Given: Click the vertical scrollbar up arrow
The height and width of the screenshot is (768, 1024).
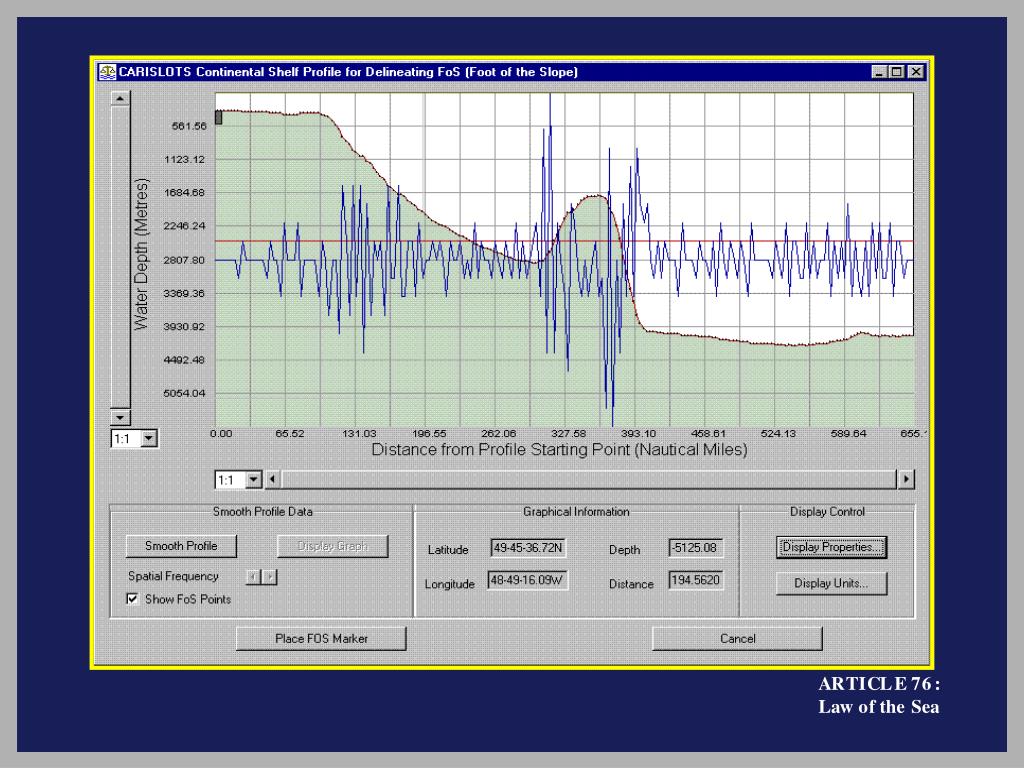Looking at the screenshot, I should point(120,99).
